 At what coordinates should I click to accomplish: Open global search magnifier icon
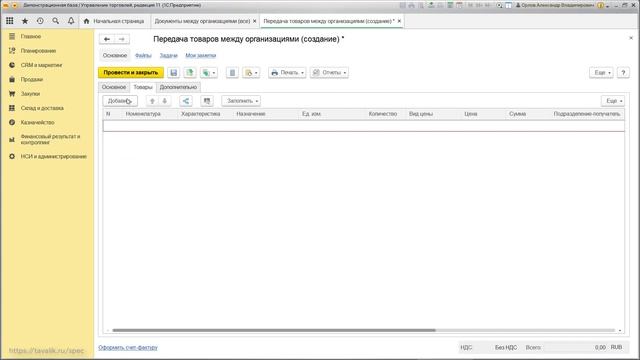point(56,21)
